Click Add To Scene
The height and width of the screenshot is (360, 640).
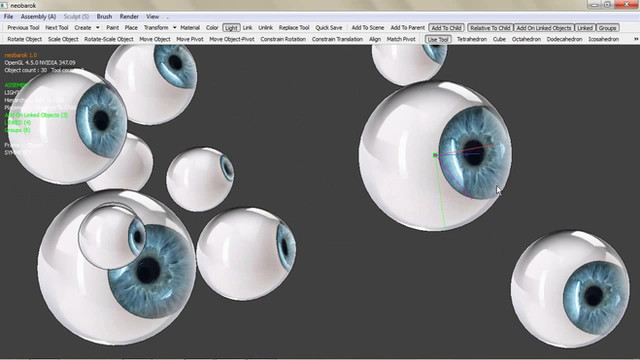[x=368, y=28]
